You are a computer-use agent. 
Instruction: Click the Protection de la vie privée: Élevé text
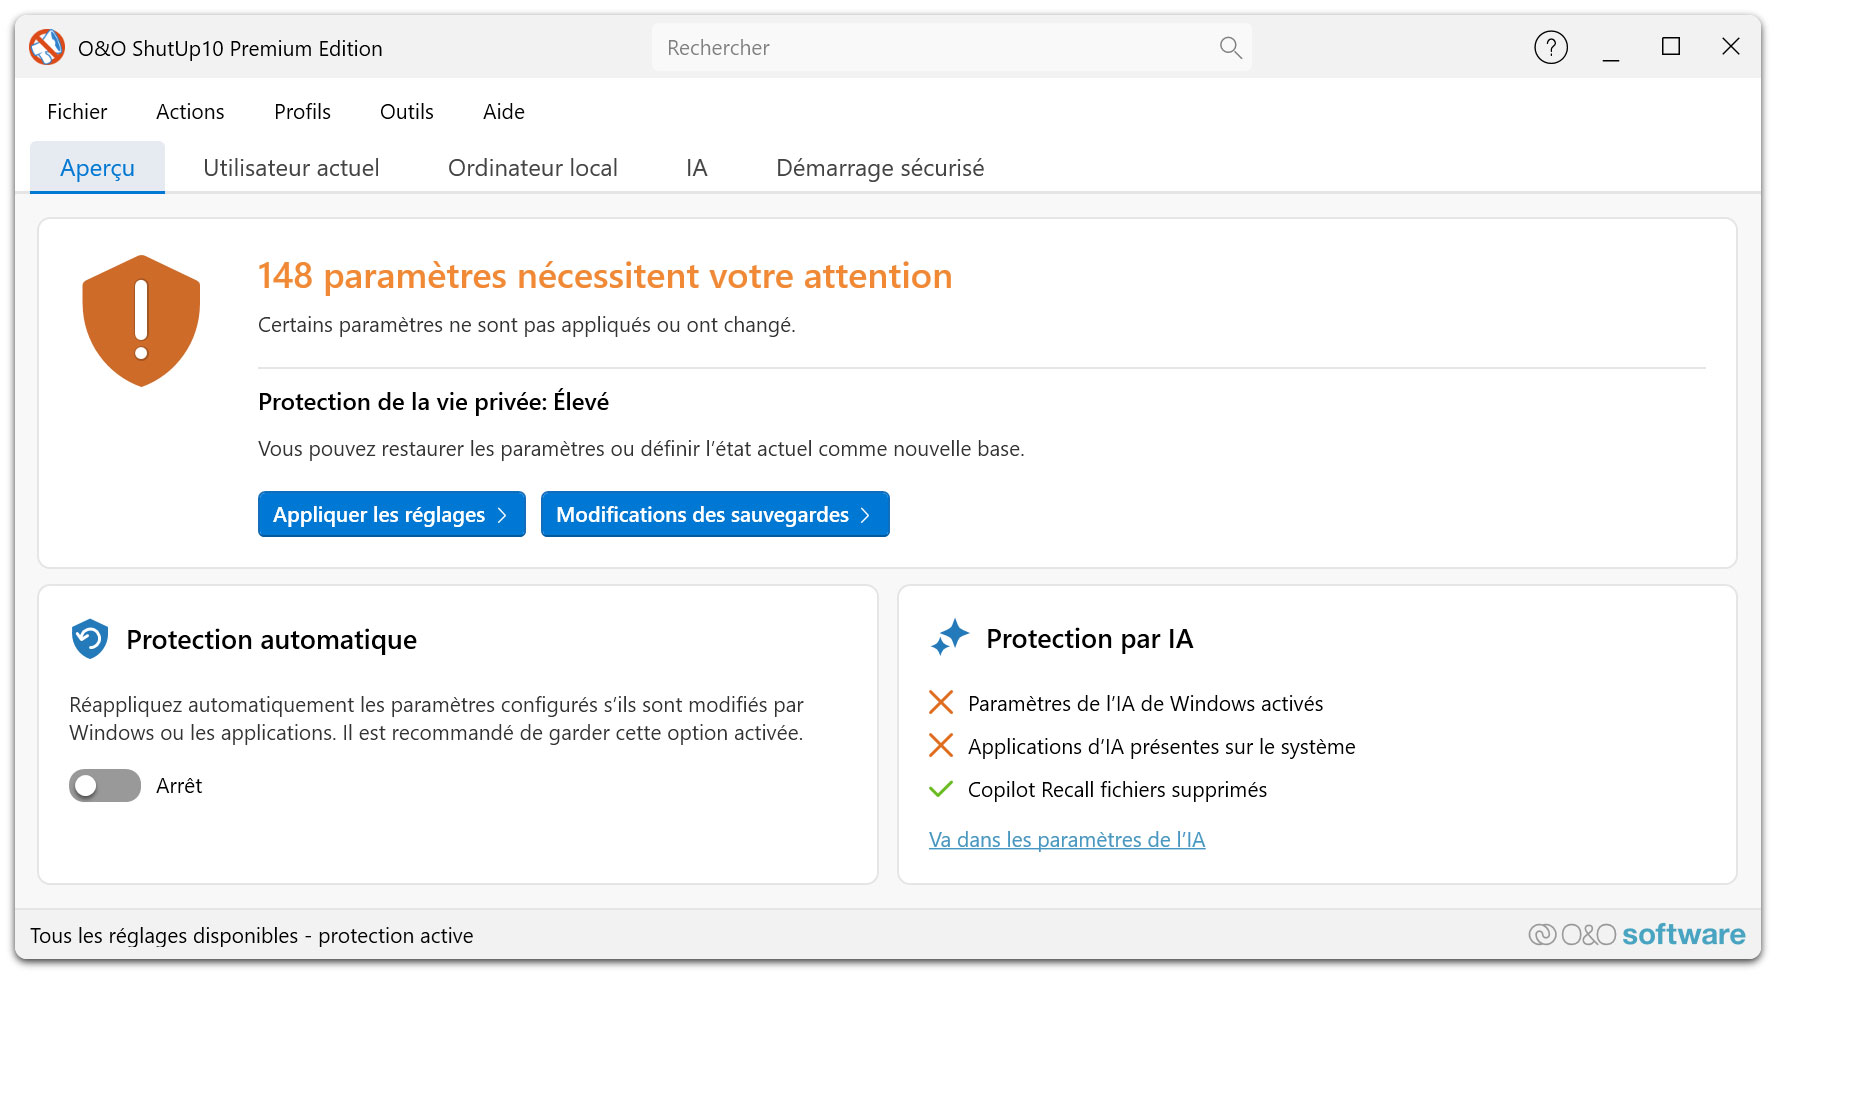pyautogui.click(x=433, y=402)
